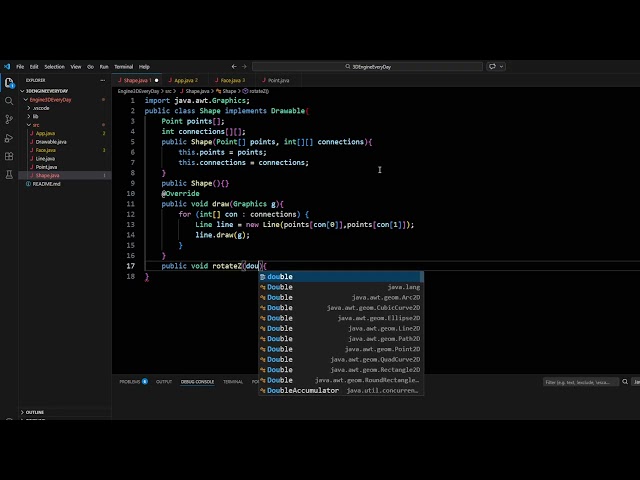Screen dimensions: 640x480
Task: Open the Search view in the activity bar
Action: (9, 101)
